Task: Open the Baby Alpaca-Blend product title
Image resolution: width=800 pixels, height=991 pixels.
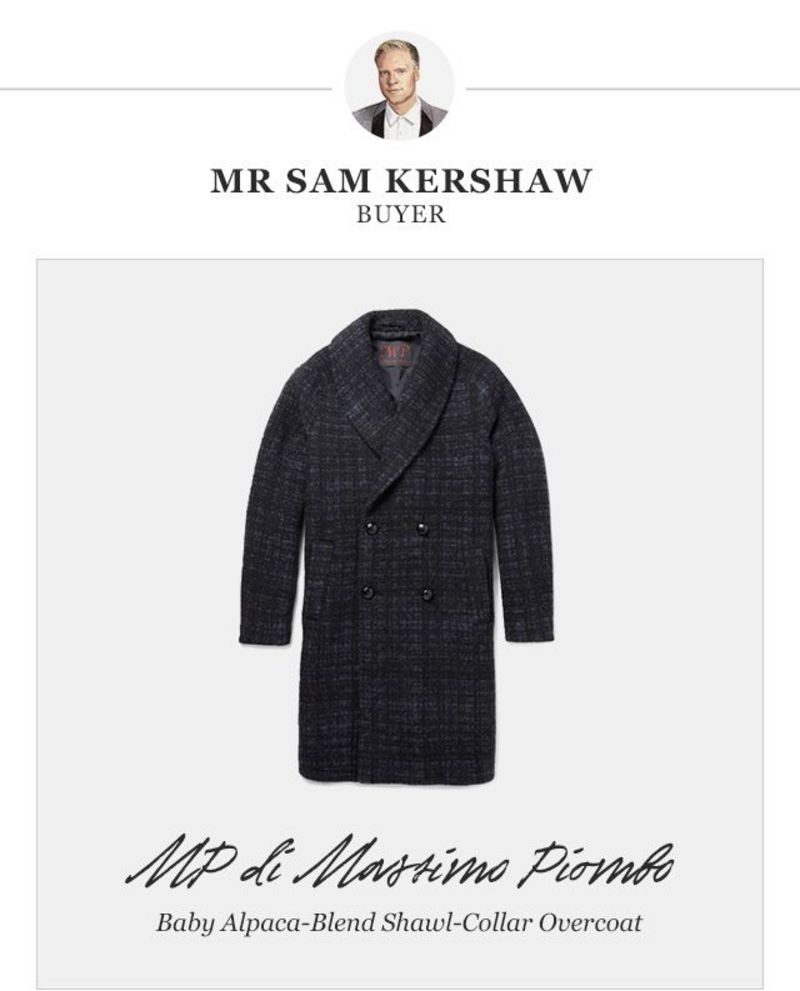Action: [x=399, y=923]
